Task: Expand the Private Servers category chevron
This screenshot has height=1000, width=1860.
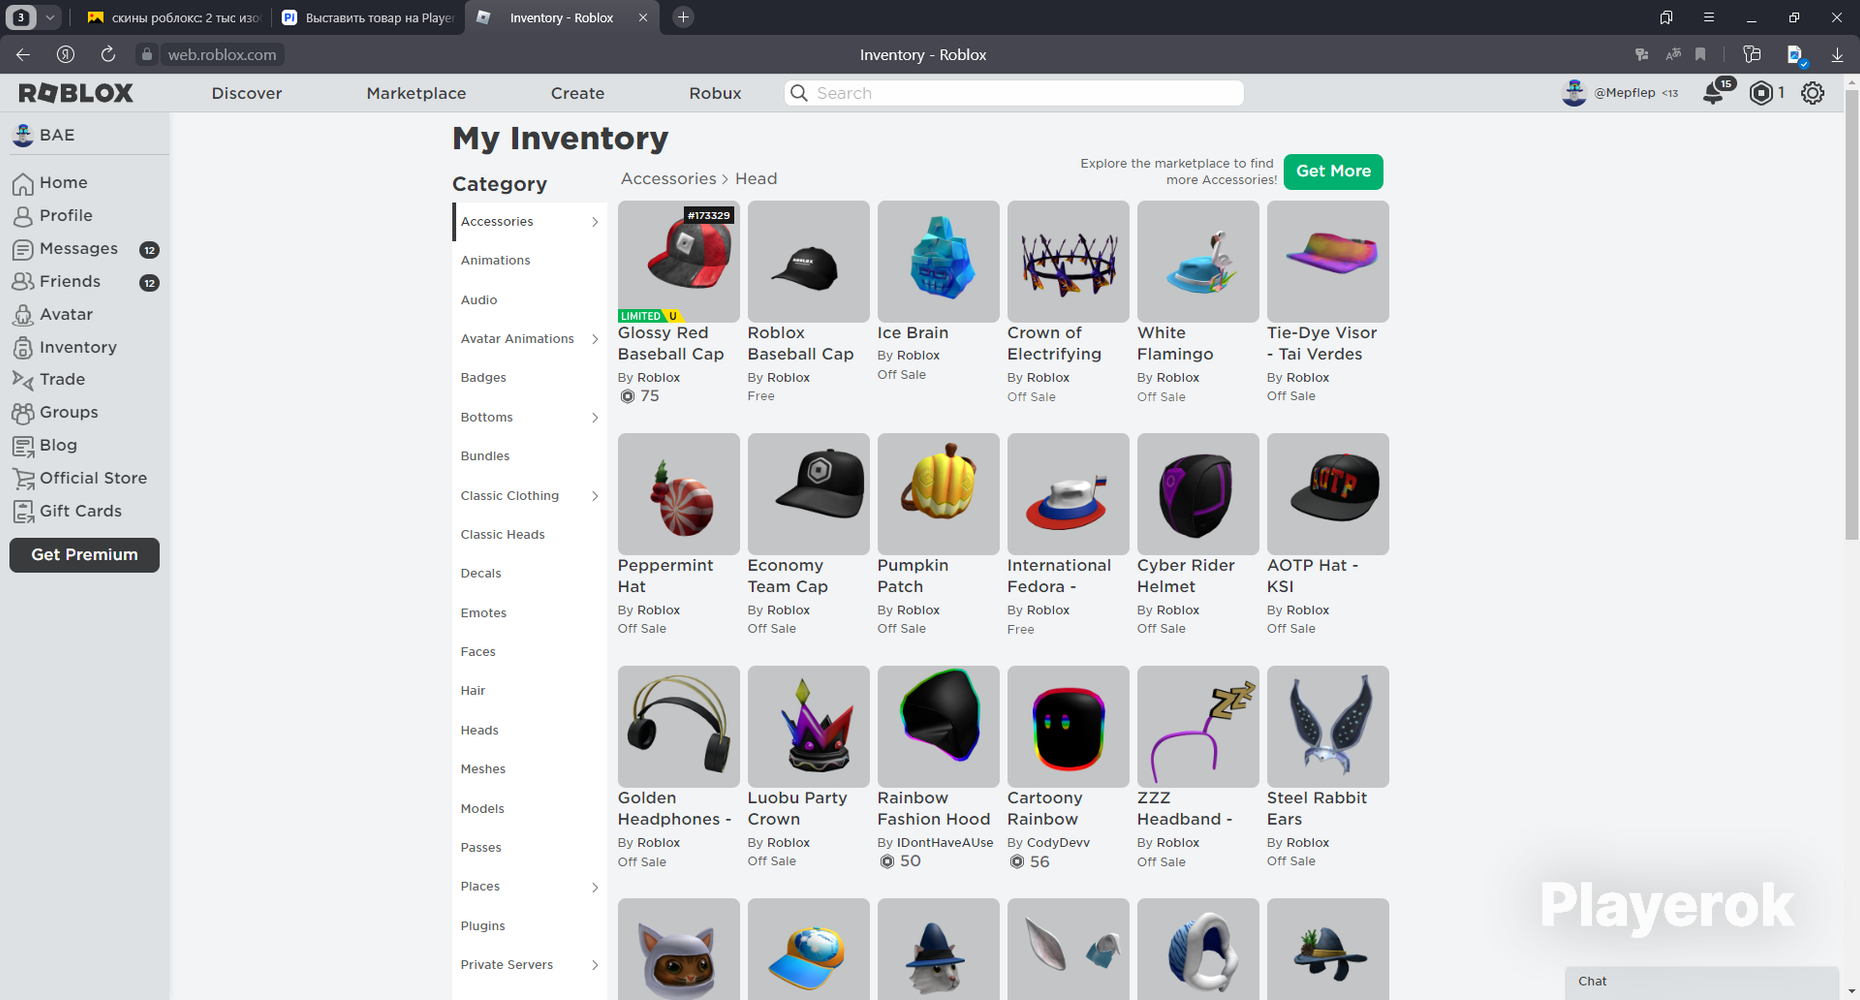Action: coord(595,965)
